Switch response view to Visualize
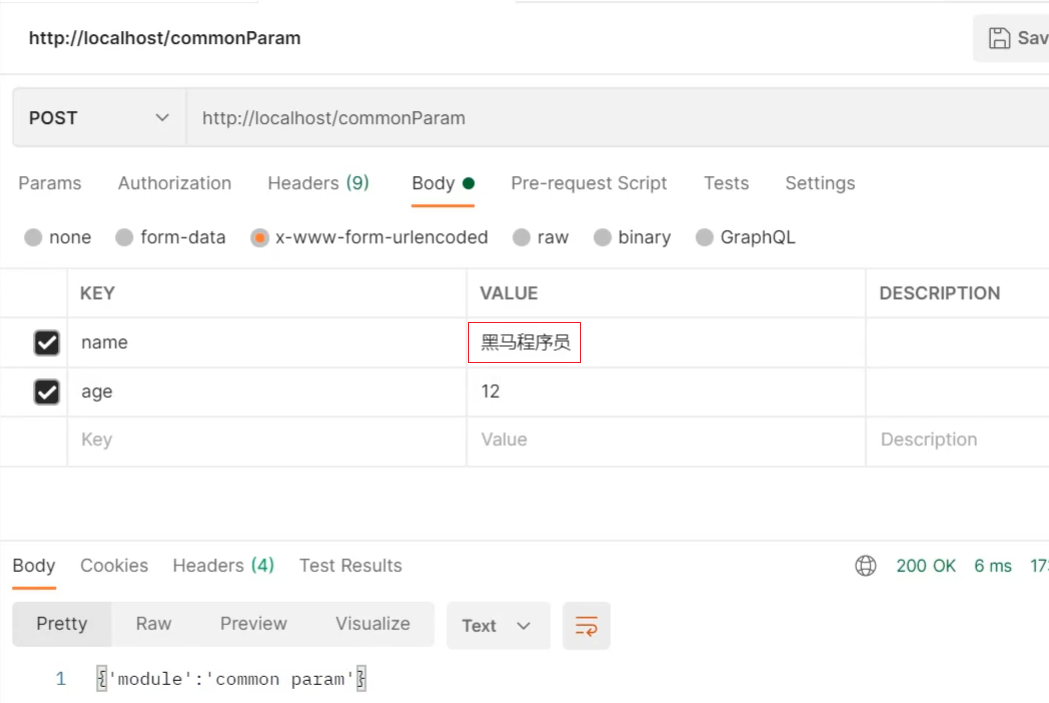Viewport: 1049px width, 703px height. pyautogui.click(x=373, y=624)
